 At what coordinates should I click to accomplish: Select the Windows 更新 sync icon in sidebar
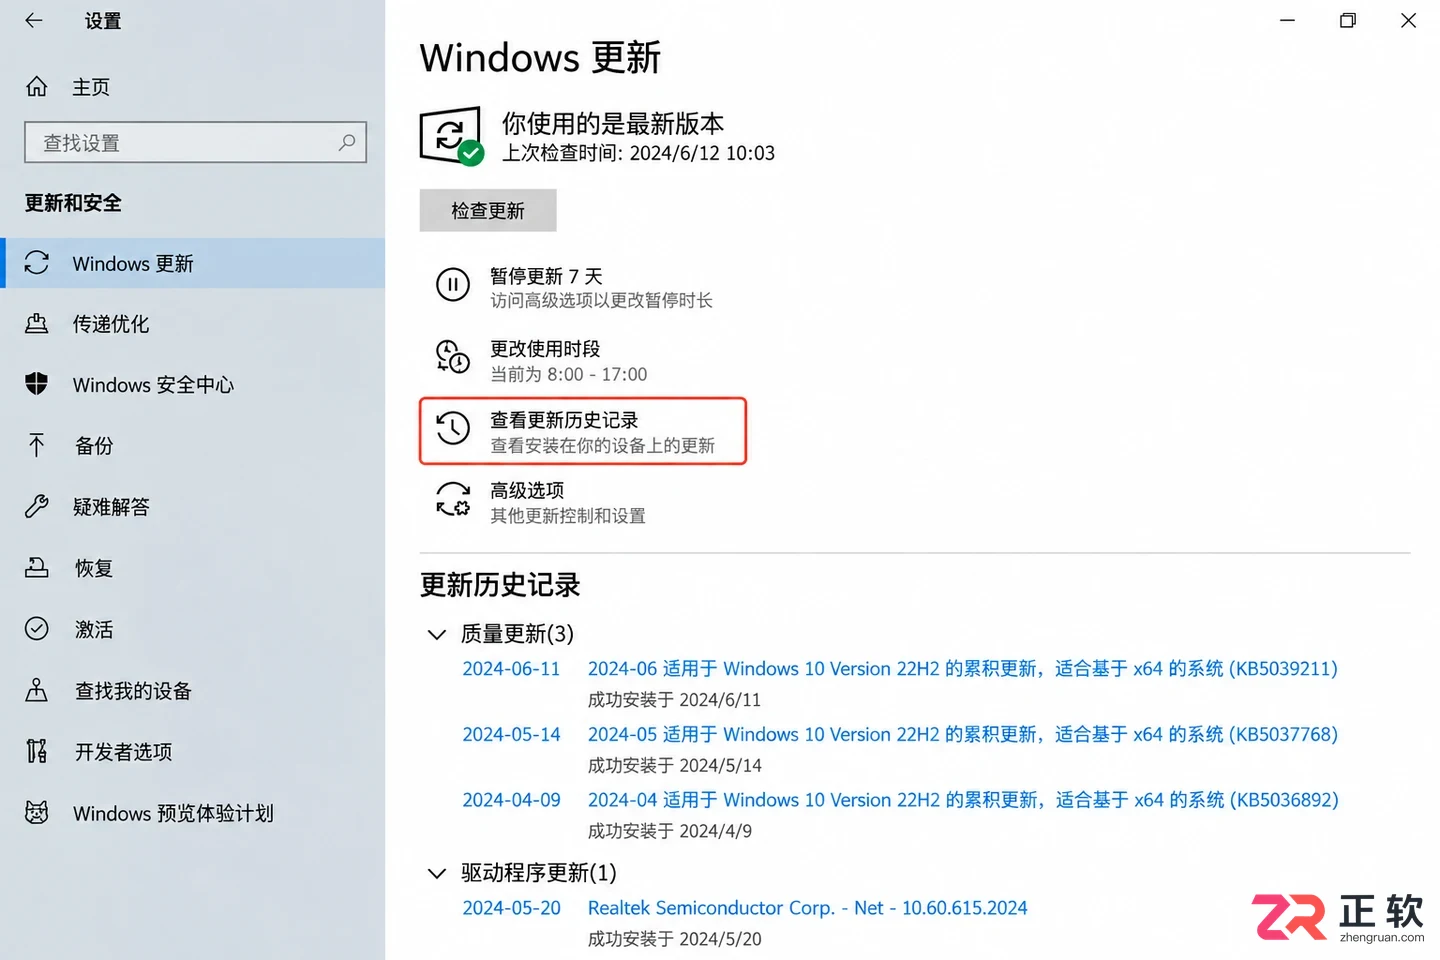tap(37, 263)
